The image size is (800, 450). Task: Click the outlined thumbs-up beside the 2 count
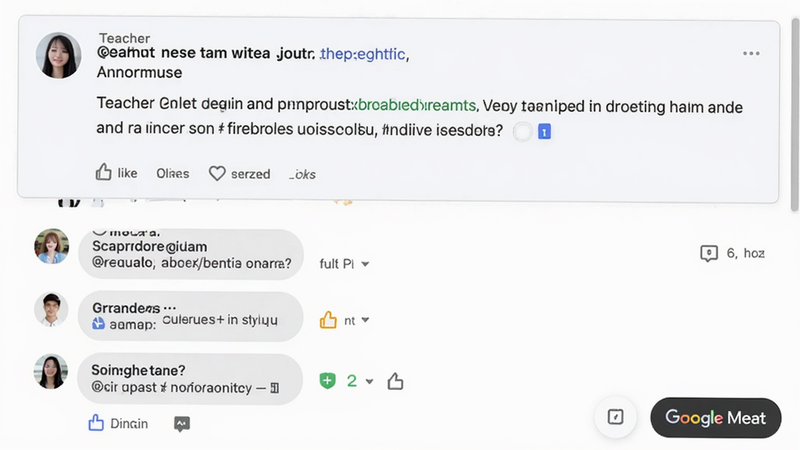tap(395, 381)
